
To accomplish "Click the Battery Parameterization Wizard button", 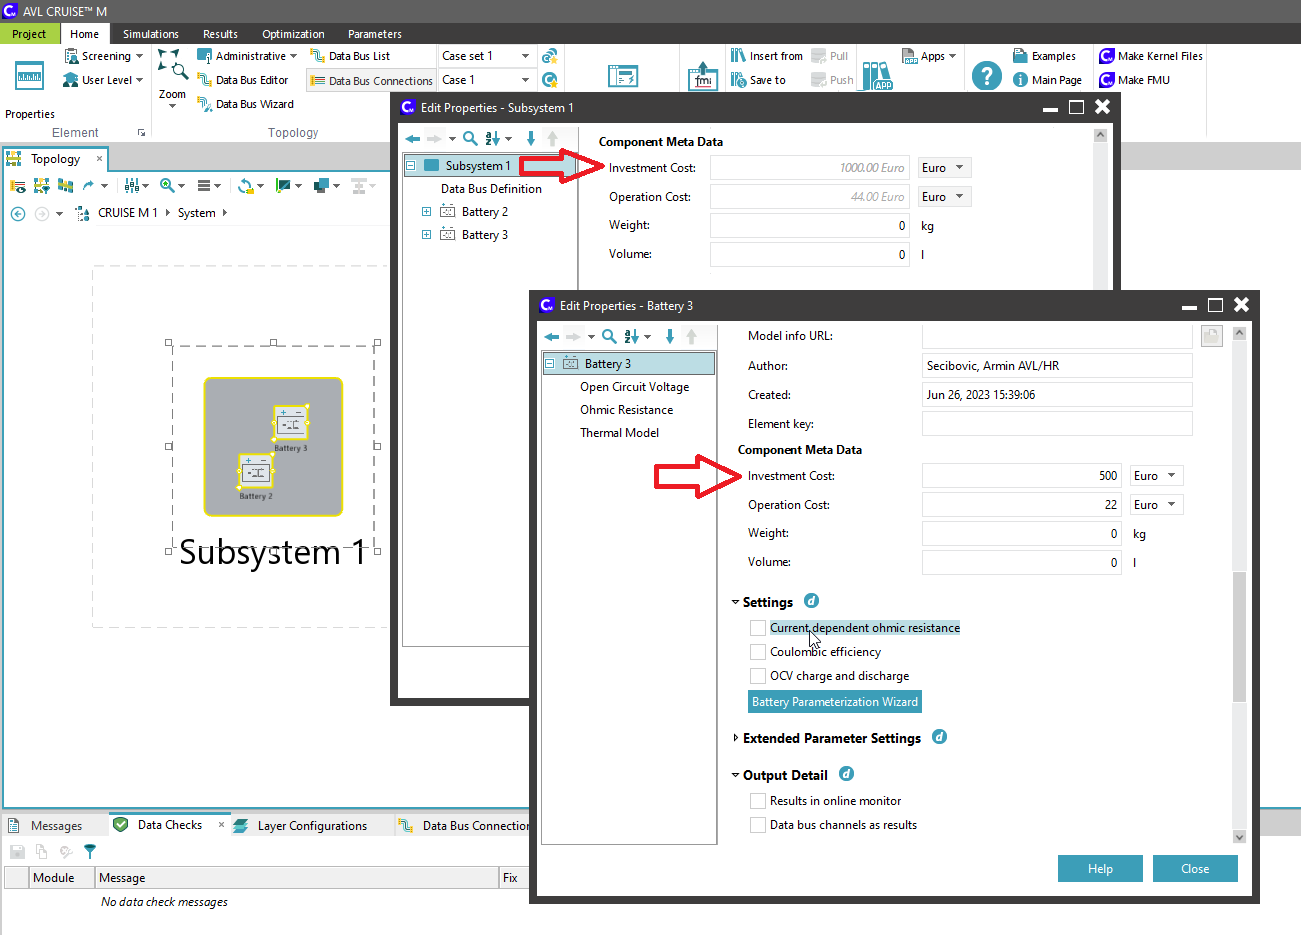I will (x=834, y=702).
